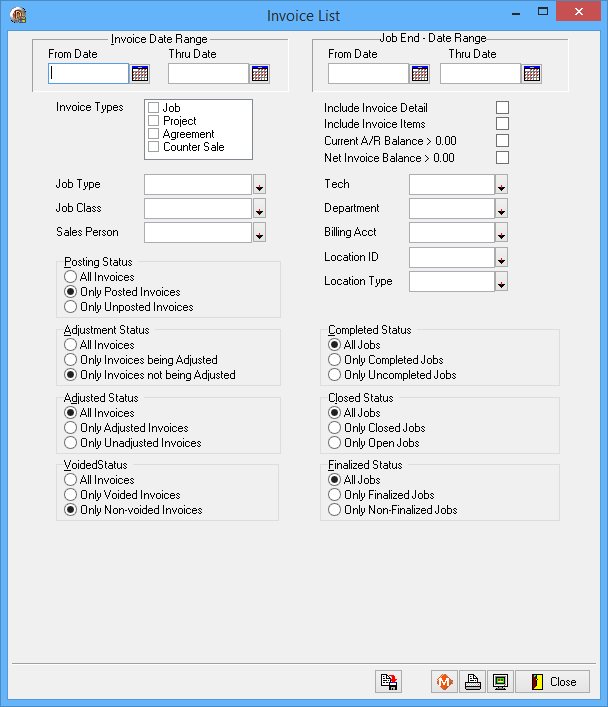The width and height of the screenshot is (608, 707).
Task: Tick Net Invoice Balance > 0.00
Action: coord(502,158)
